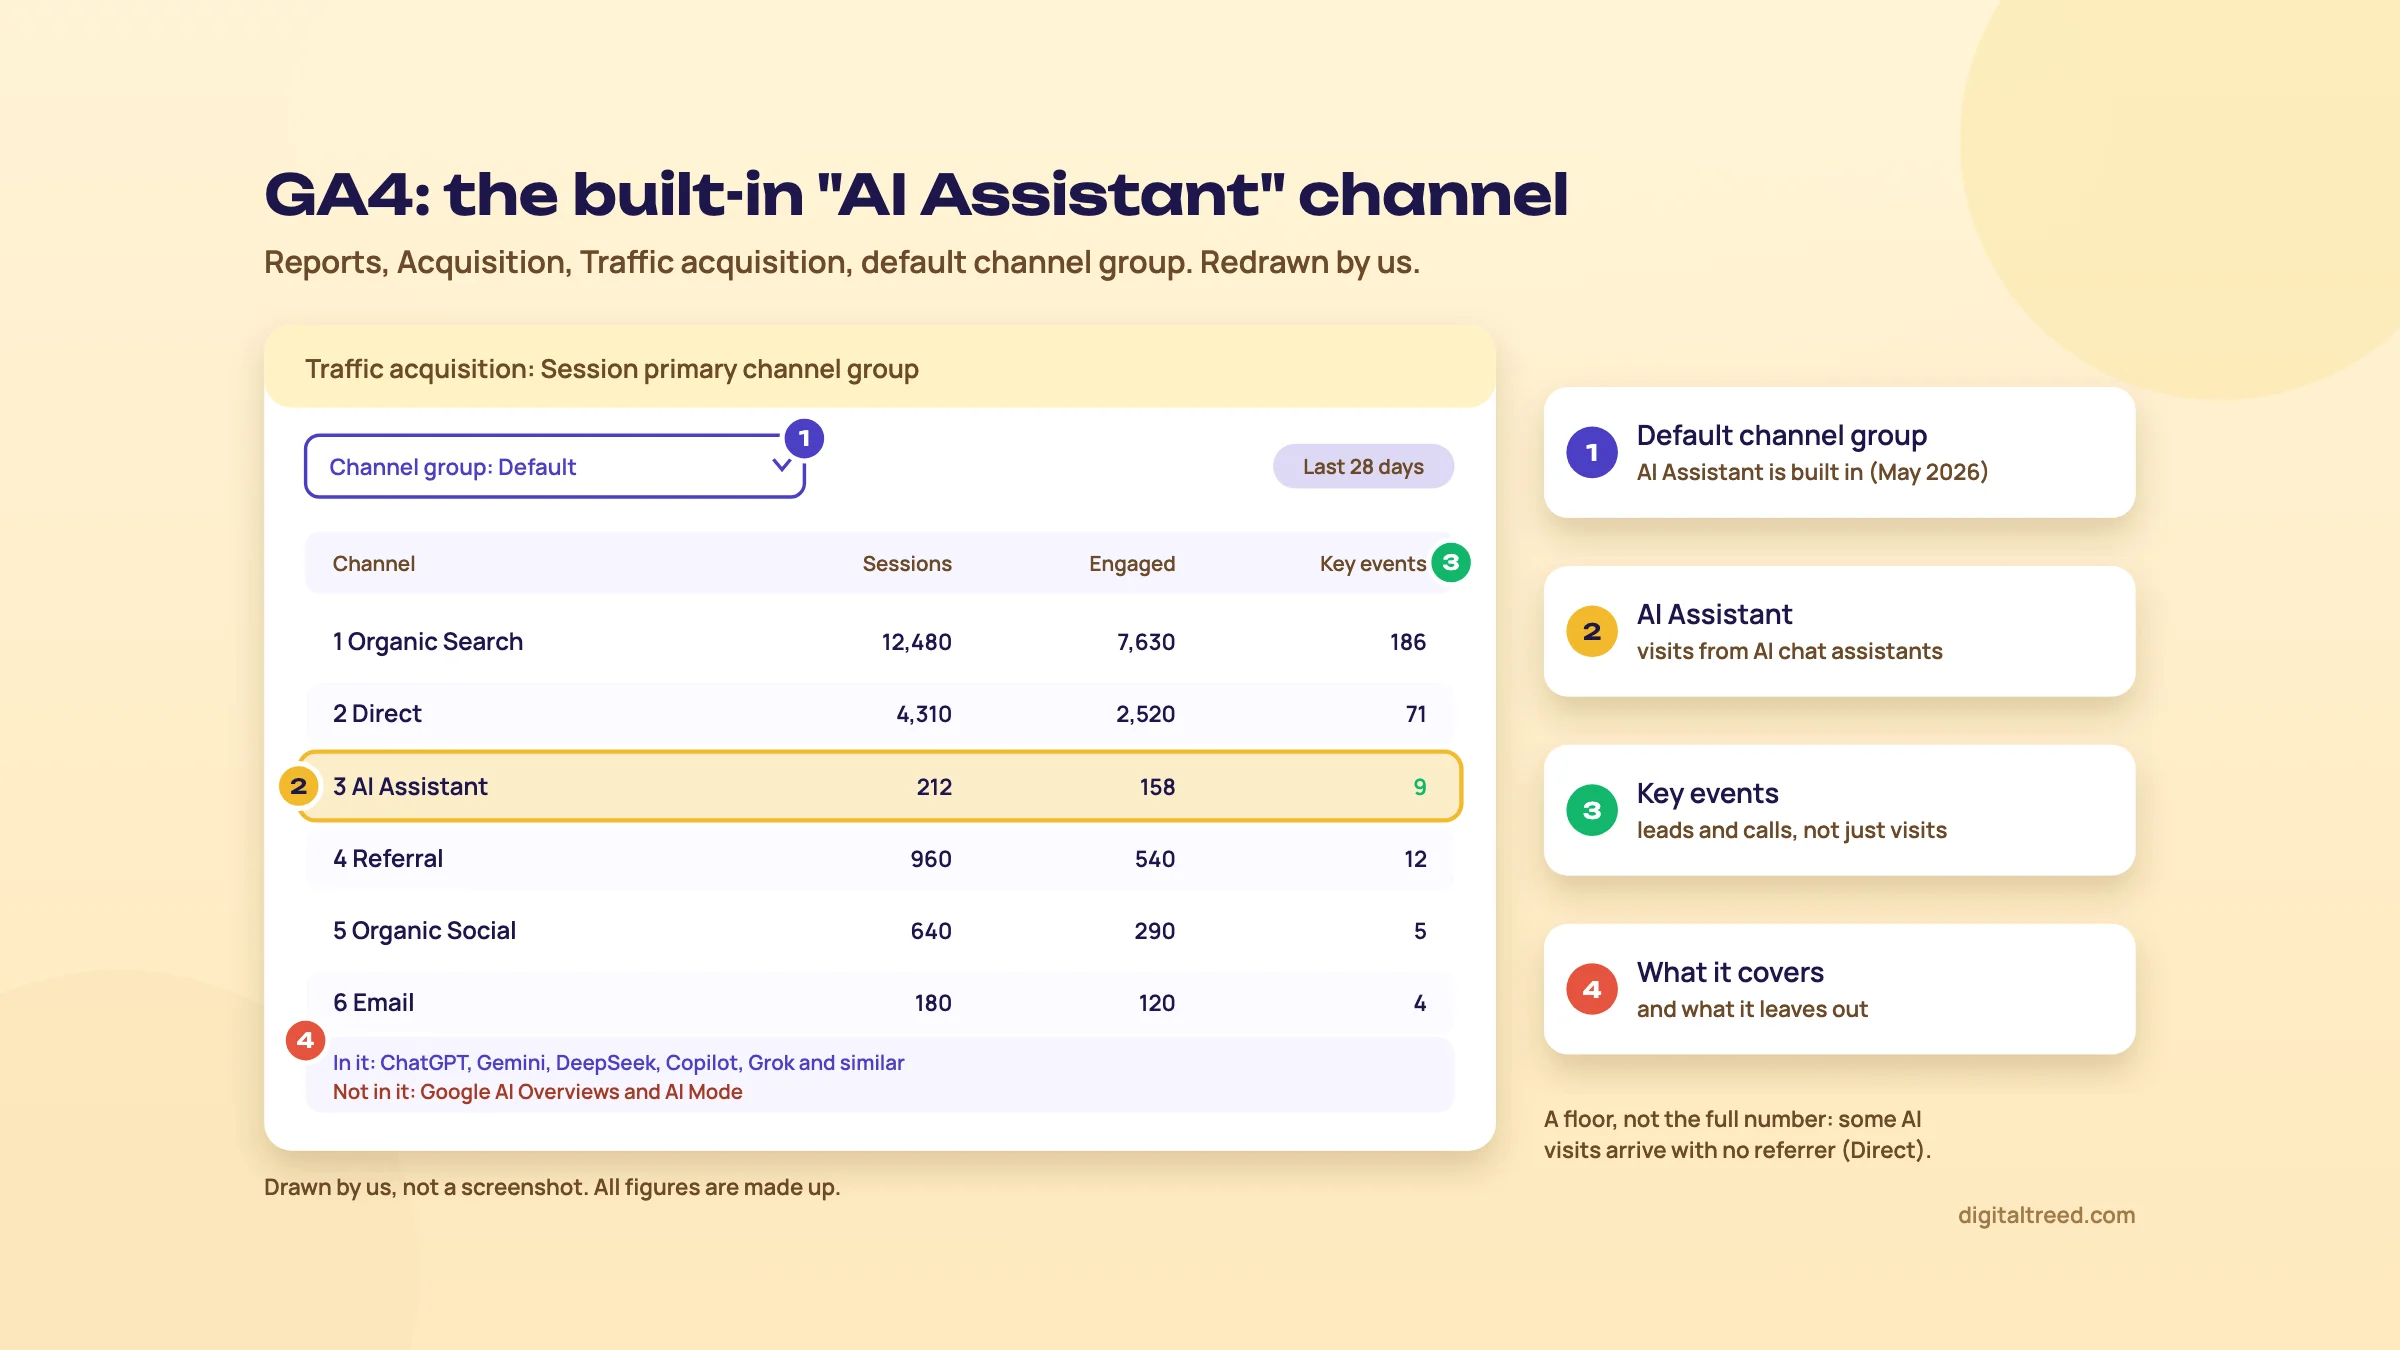Select the 5 Organic Social row label
Viewport: 2400px width, 1350px height.
424,931
